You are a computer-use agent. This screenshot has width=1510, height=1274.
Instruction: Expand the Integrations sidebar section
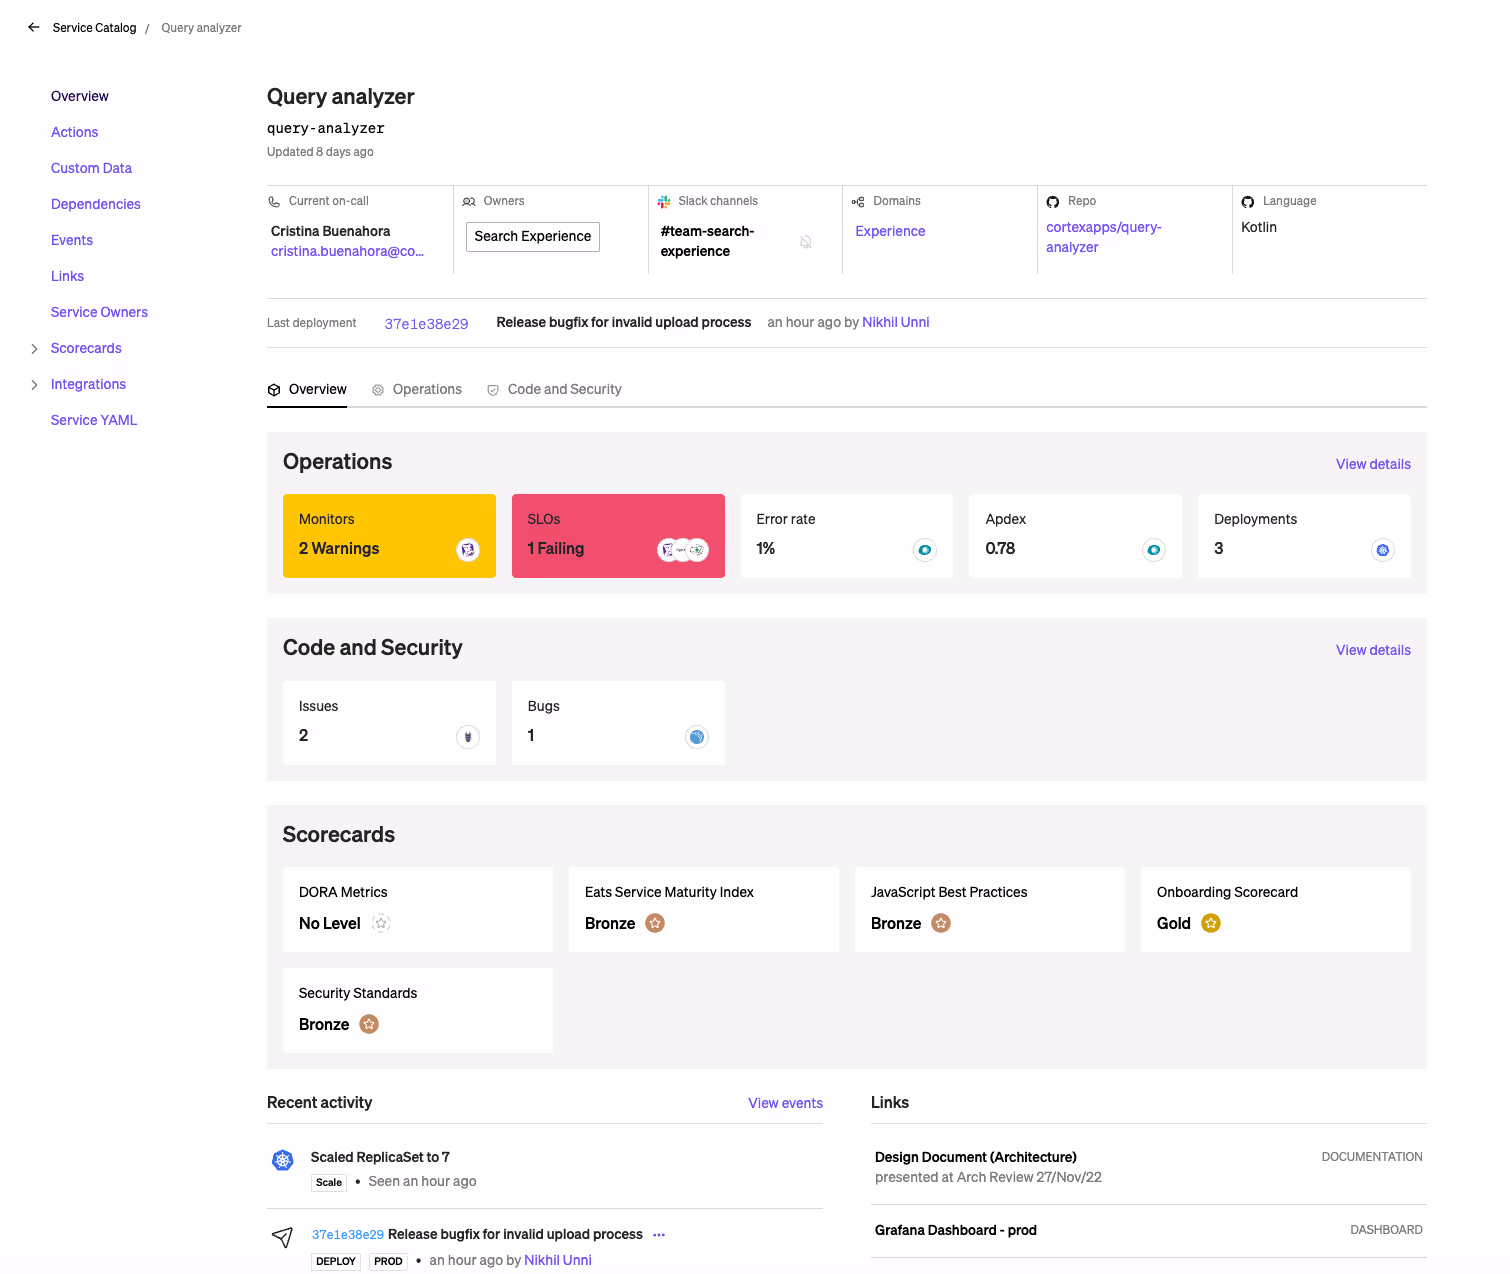(35, 385)
